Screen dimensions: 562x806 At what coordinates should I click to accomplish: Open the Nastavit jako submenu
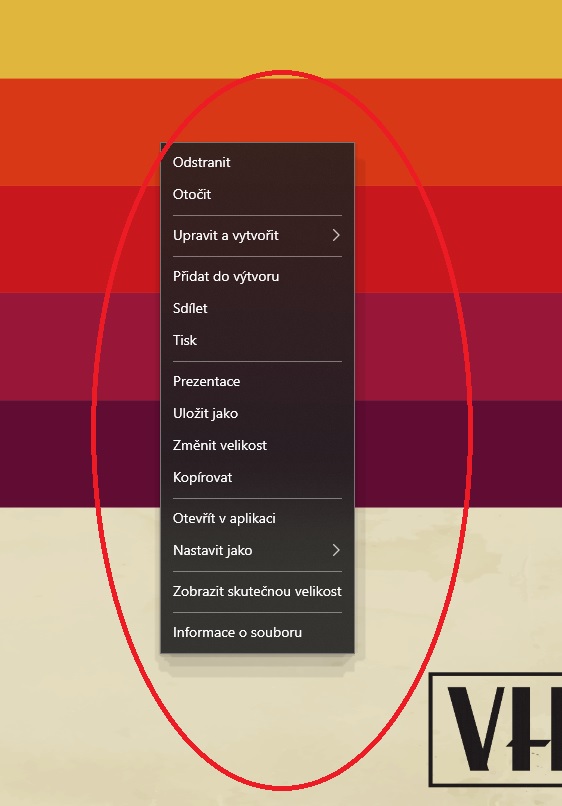click(x=257, y=550)
